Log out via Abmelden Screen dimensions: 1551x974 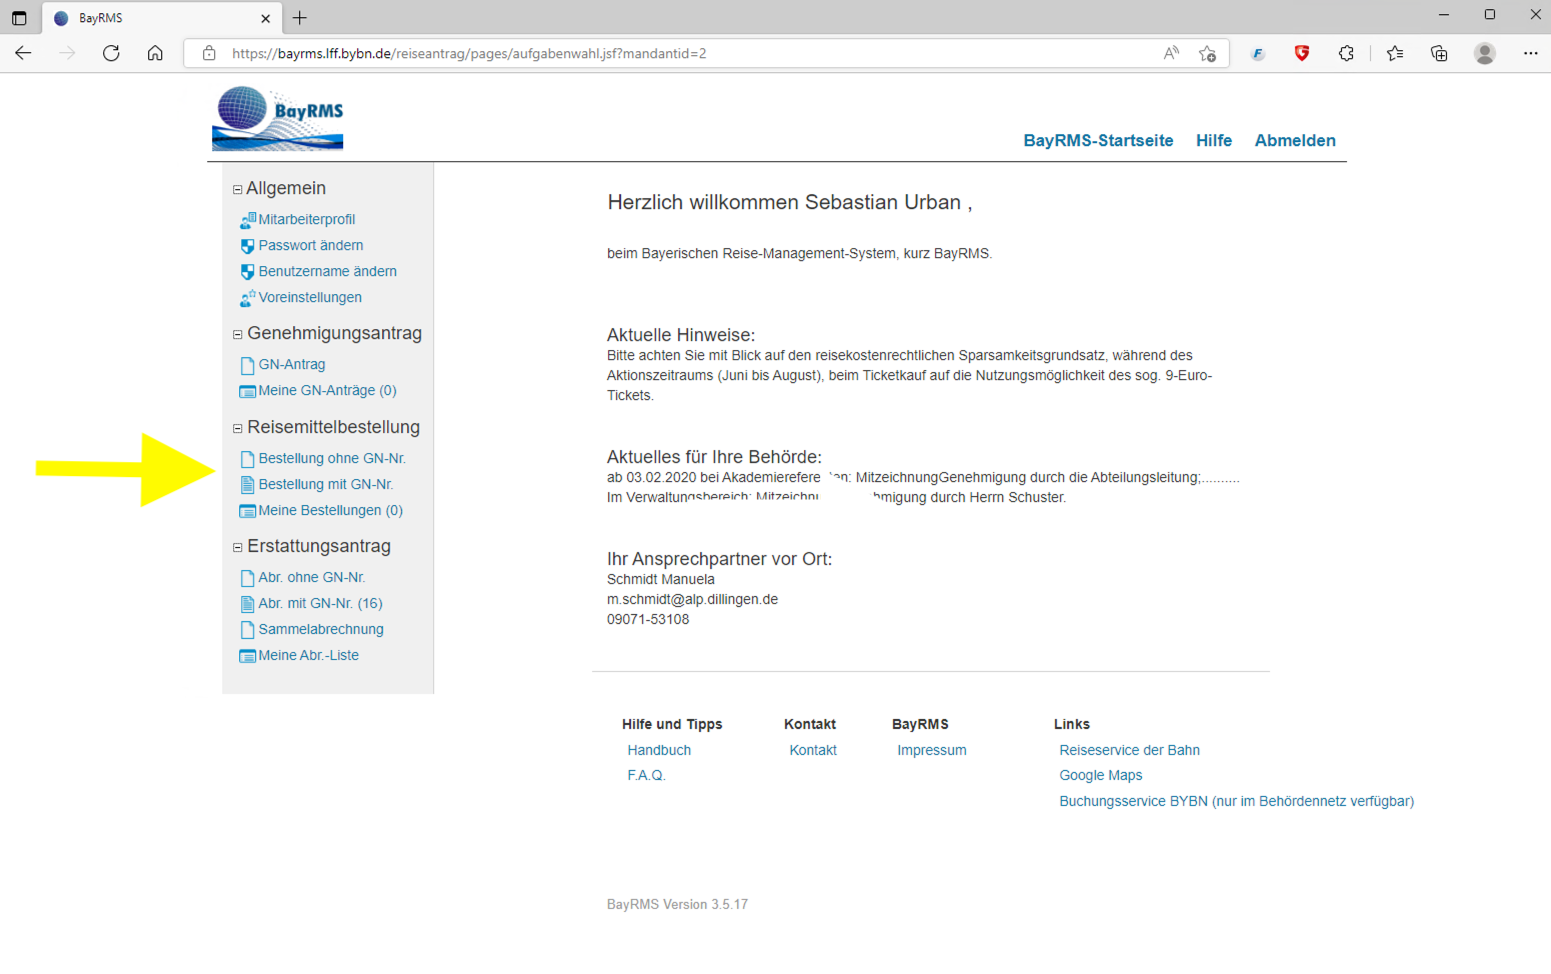1294,141
